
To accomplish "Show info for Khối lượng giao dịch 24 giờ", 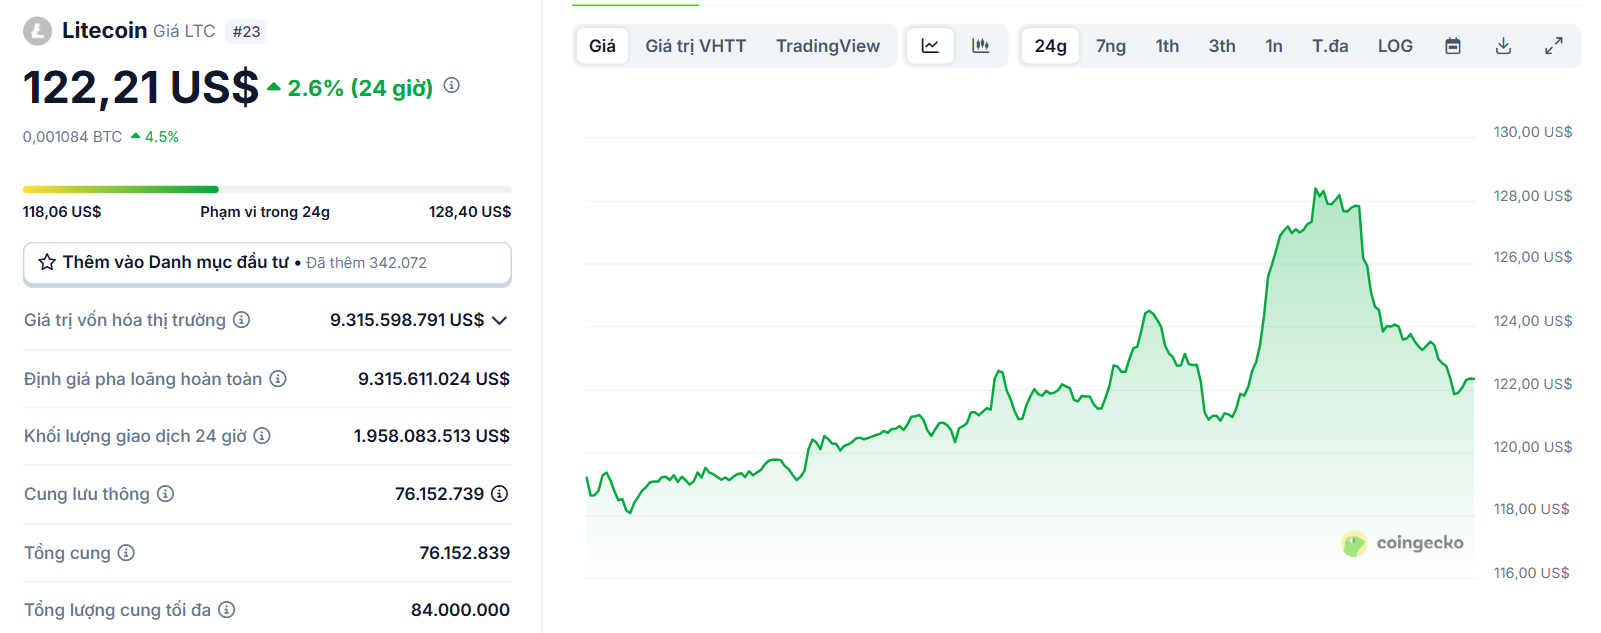I will click(262, 436).
